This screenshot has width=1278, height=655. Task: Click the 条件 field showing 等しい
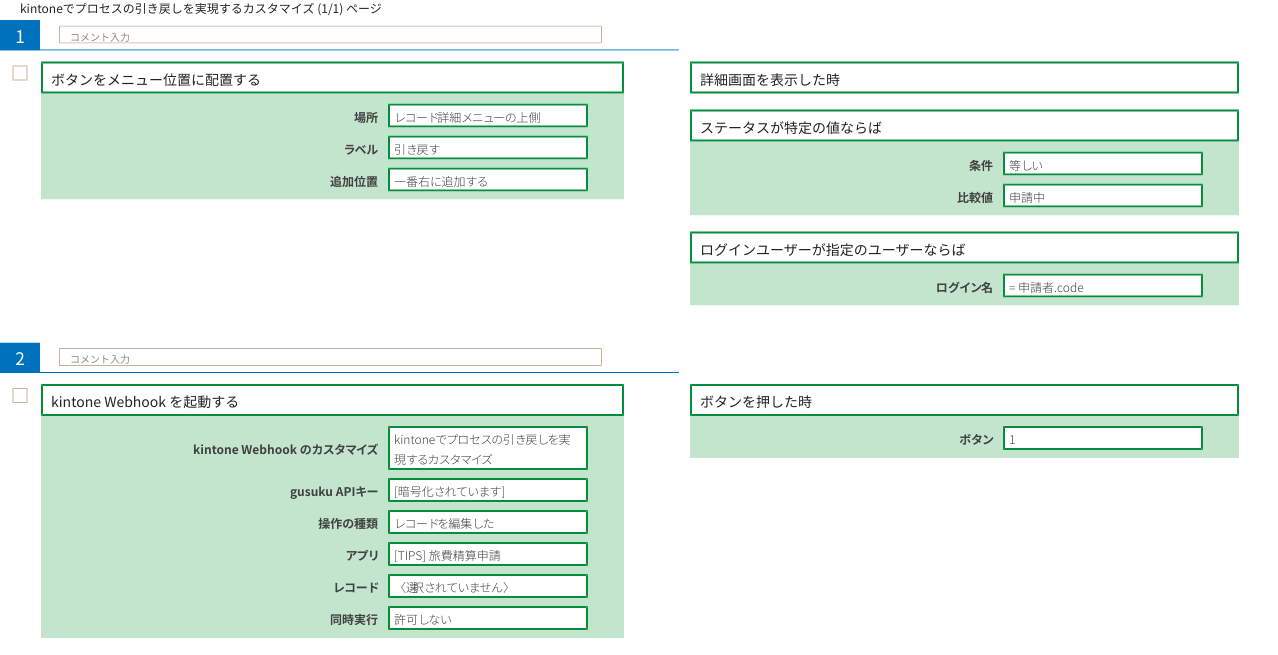[x=1103, y=164]
